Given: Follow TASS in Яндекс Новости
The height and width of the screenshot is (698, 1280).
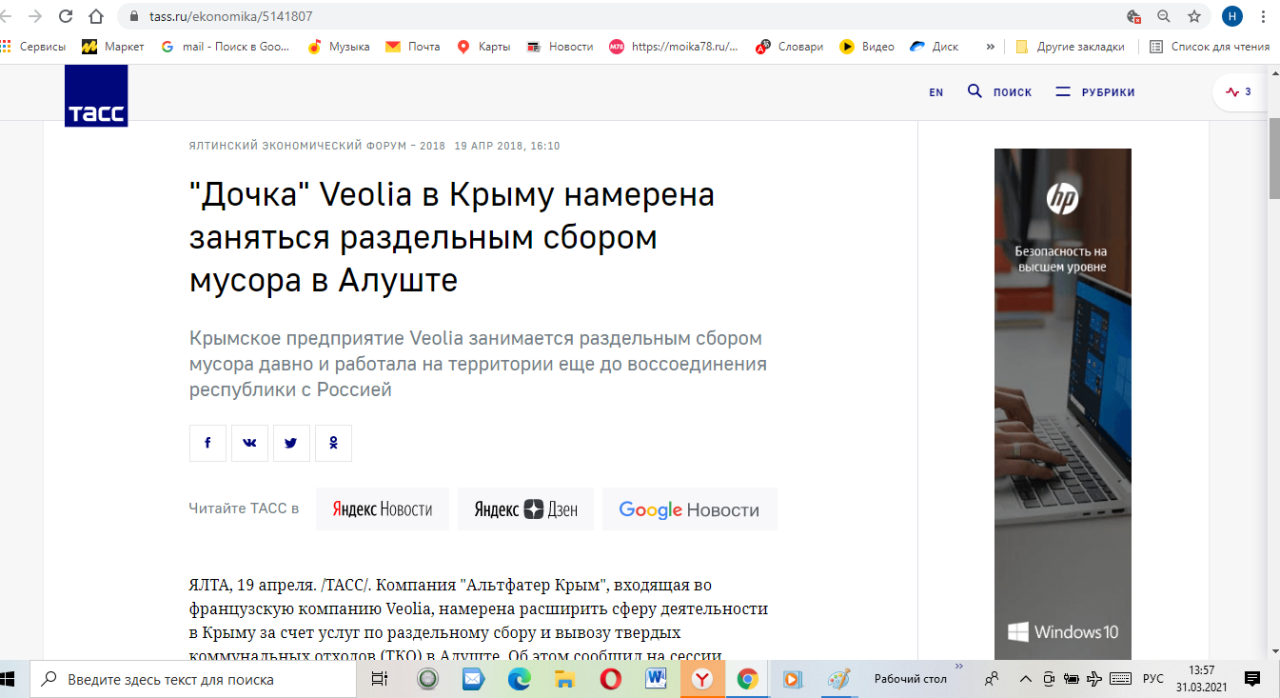Looking at the screenshot, I should pos(382,509).
